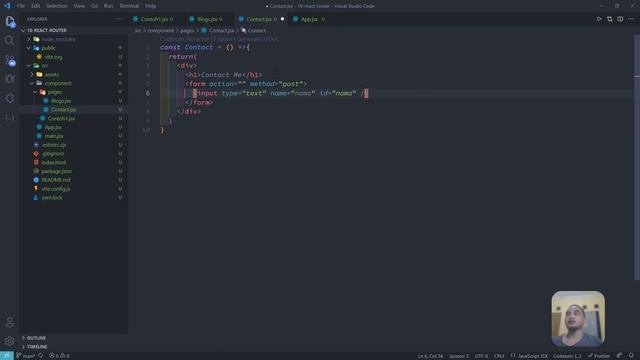Switch to the App.jsx tab
Screen dimensions: 640x360
(x=309, y=19)
